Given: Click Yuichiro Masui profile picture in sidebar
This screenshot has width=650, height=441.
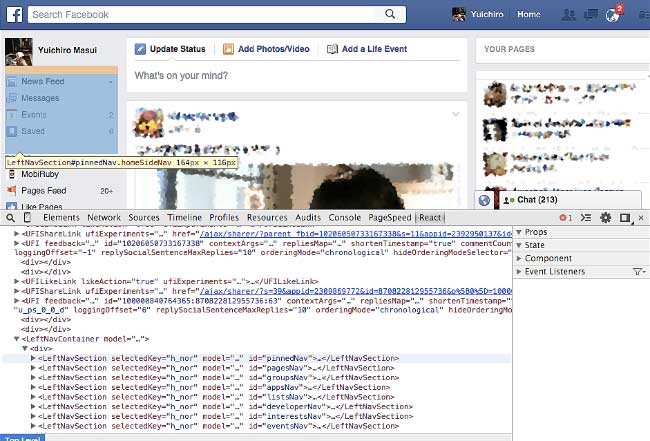Looking at the screenshot, I should (19, 52).
